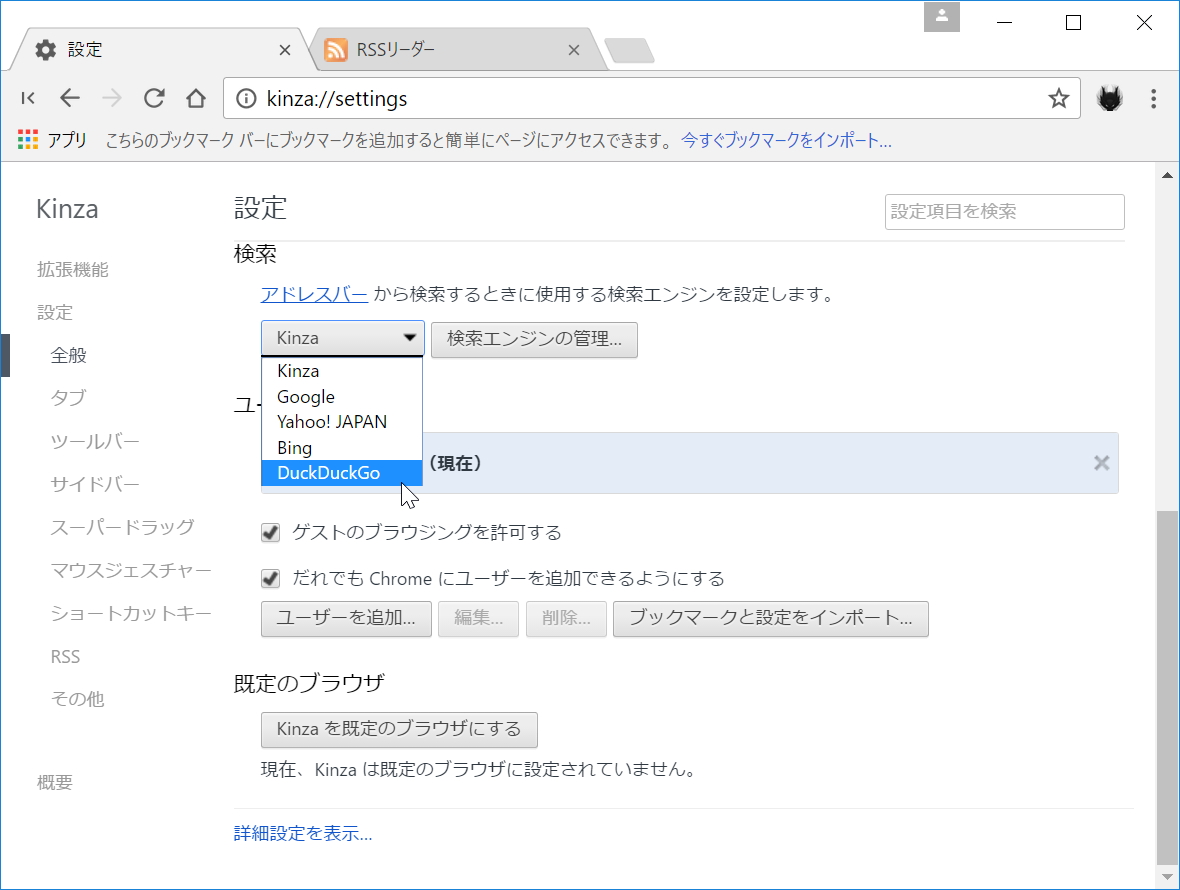Image resolution: width=1180 pixels, height=890 pixels.
Task: Click the jump-to-first-page icon beside back arrow
Action: click(28, 98)
